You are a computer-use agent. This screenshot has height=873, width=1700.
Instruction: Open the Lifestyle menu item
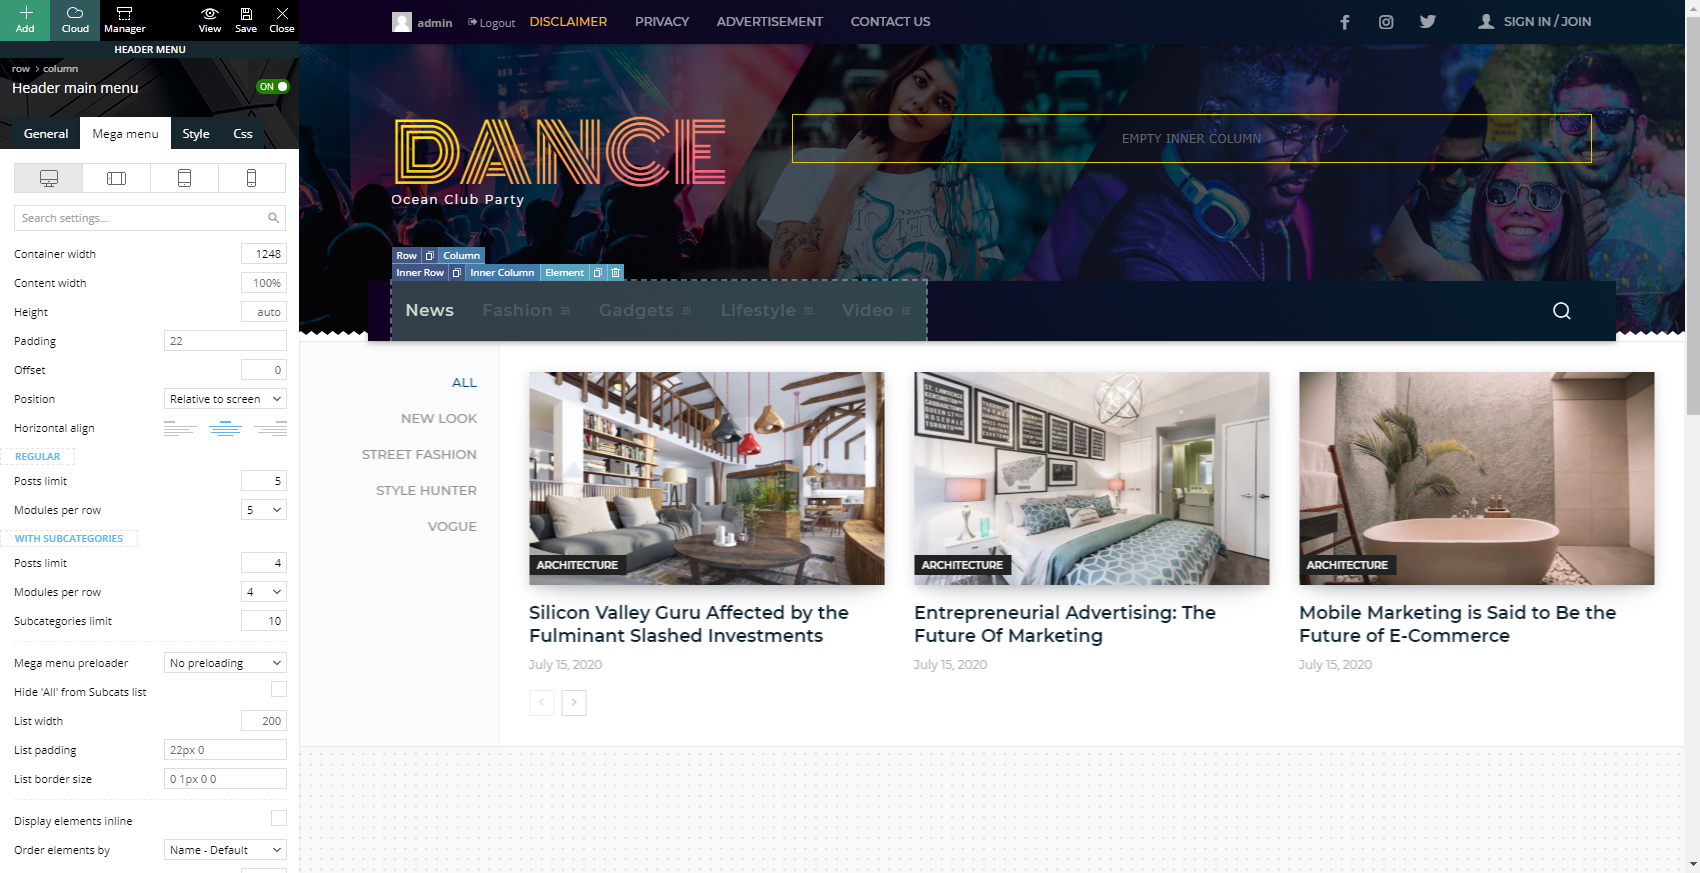pos(767,311)
